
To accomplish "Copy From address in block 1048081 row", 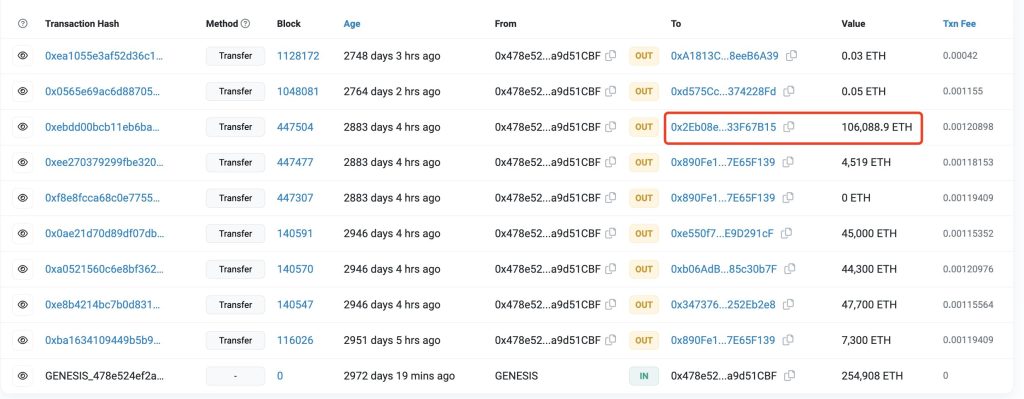I will coord(611,91).
